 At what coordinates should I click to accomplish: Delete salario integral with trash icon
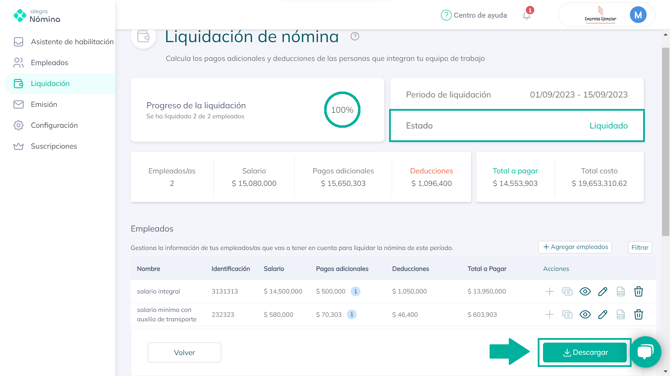pos(638,291)
